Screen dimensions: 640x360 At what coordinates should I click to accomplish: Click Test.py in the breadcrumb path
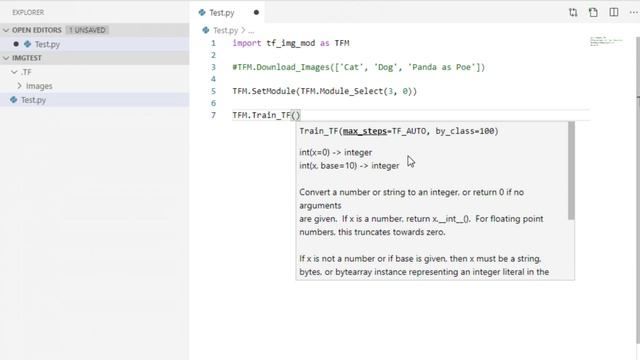(225, 30)
